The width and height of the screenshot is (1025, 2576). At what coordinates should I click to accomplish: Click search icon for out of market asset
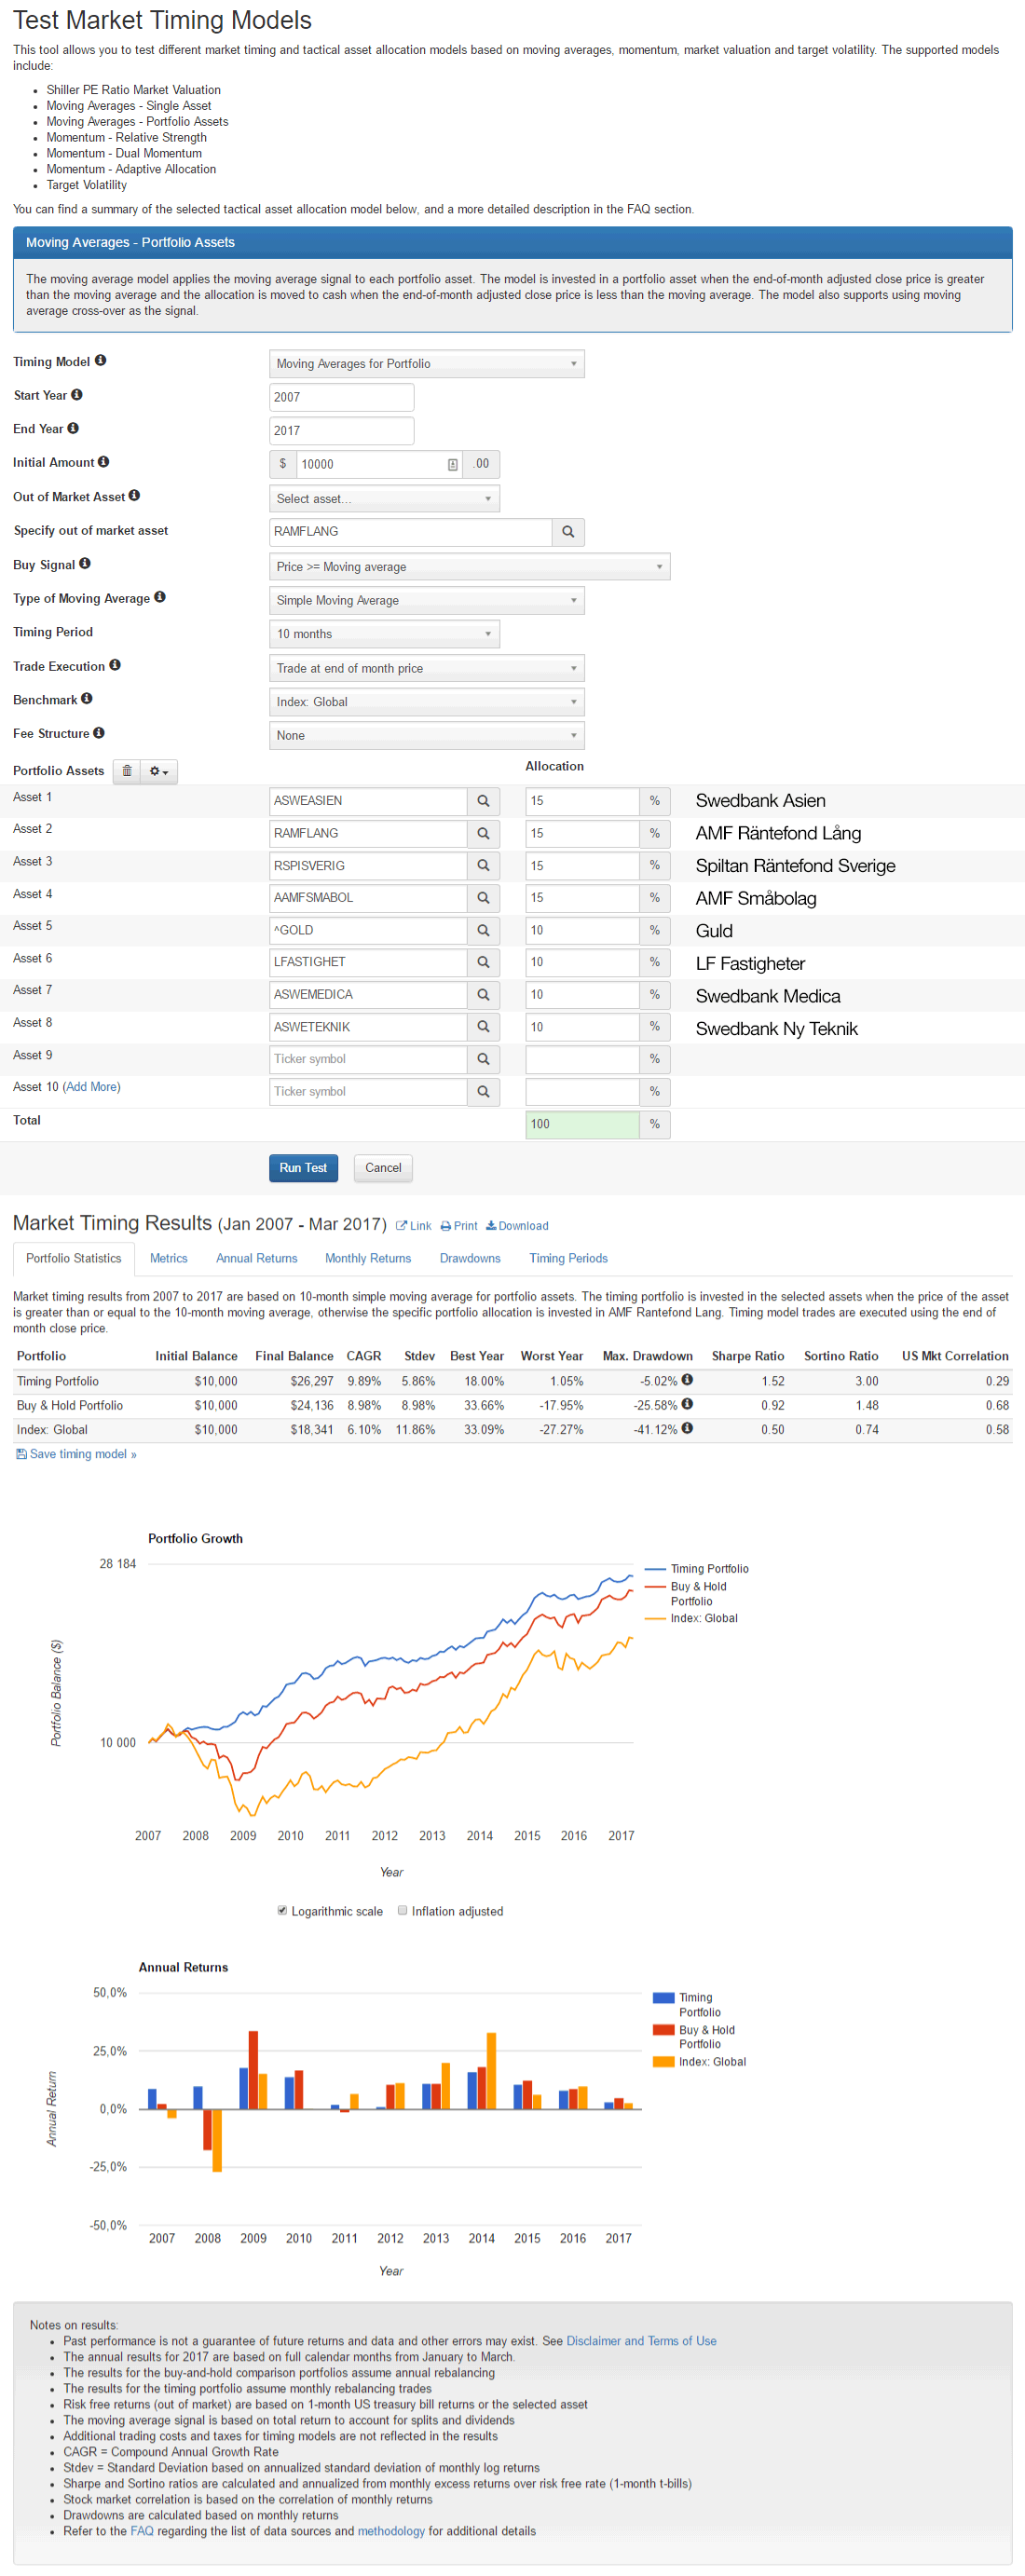coord(568,532)
